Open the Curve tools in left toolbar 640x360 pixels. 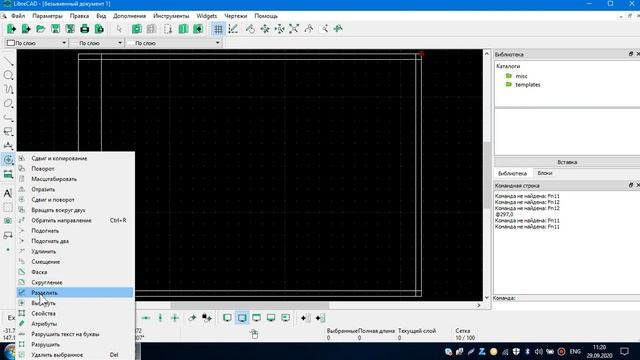pyautogui.click(x=8, y=89)
